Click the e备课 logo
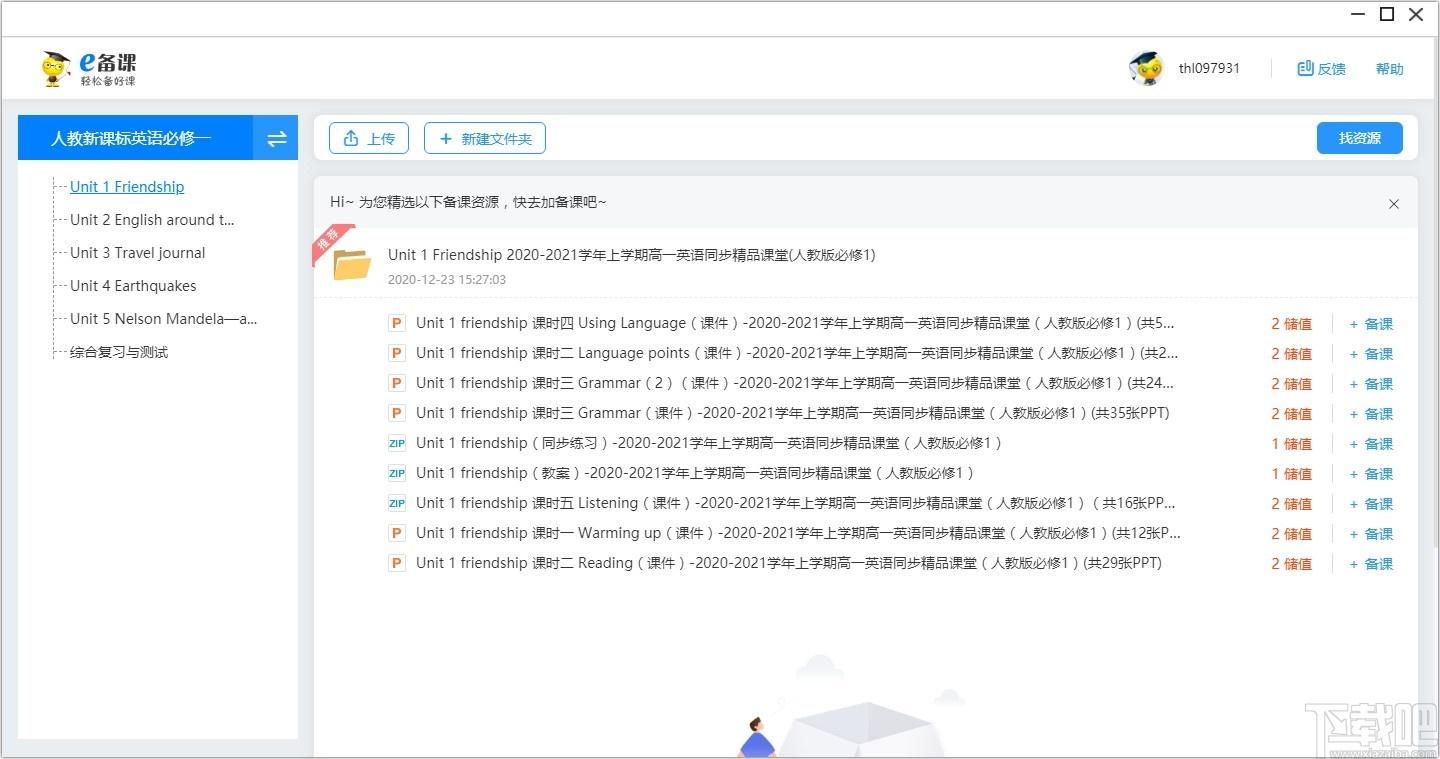1440x759 pixels. (x=89, y=68)
